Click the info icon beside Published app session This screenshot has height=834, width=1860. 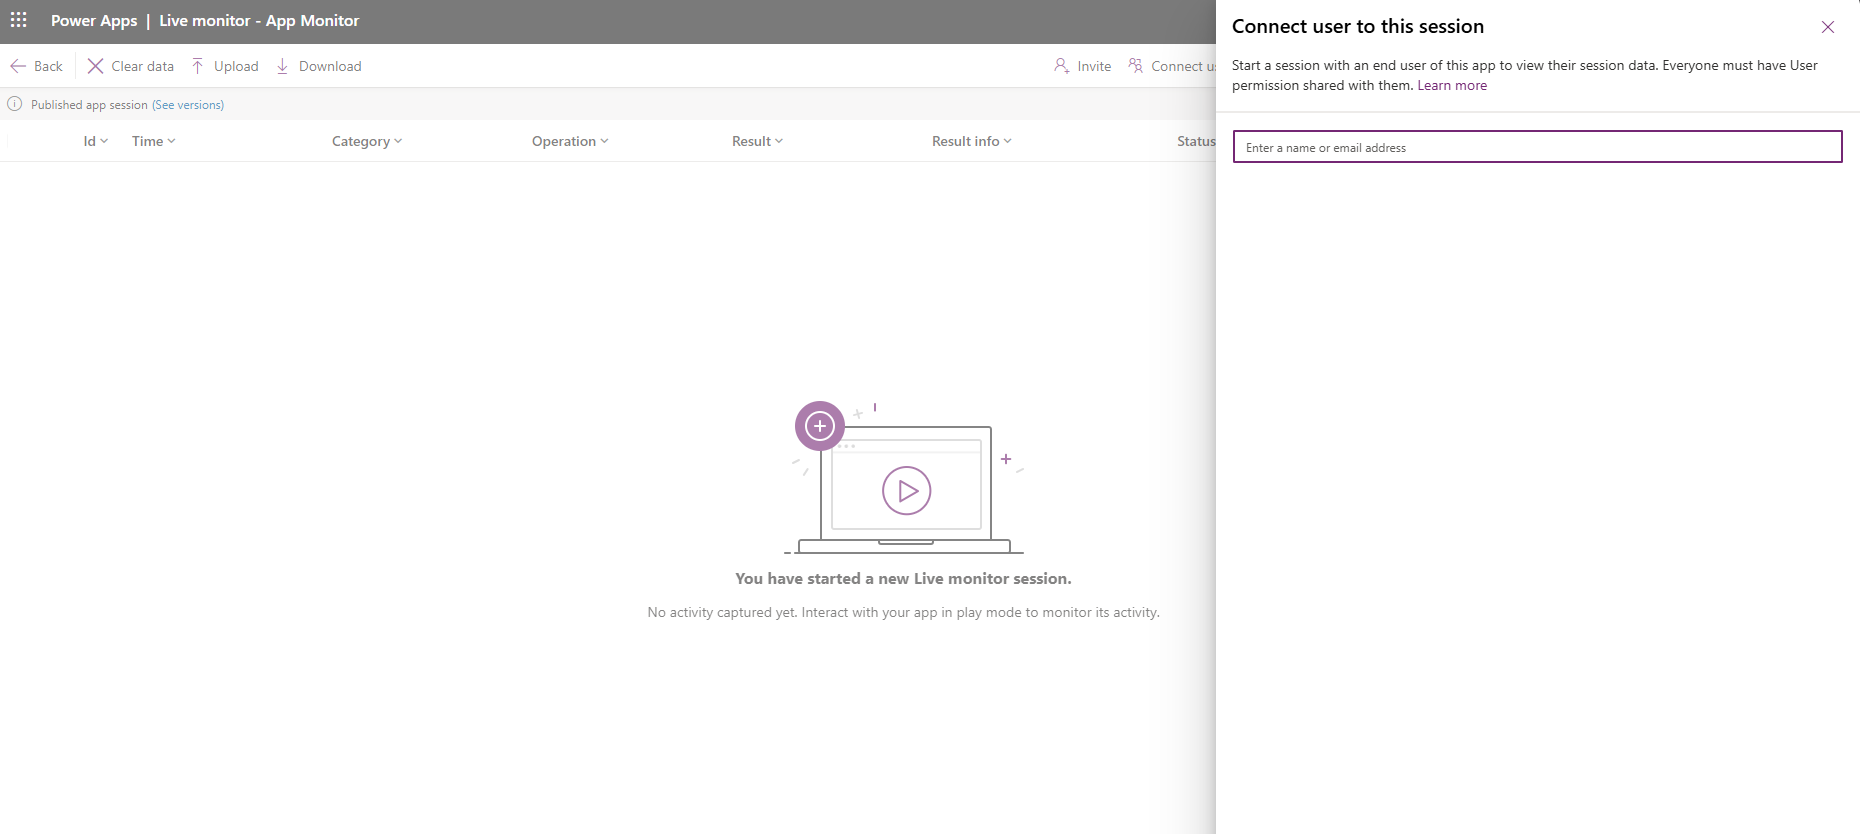pyautogui.click(x=15, y=104)
